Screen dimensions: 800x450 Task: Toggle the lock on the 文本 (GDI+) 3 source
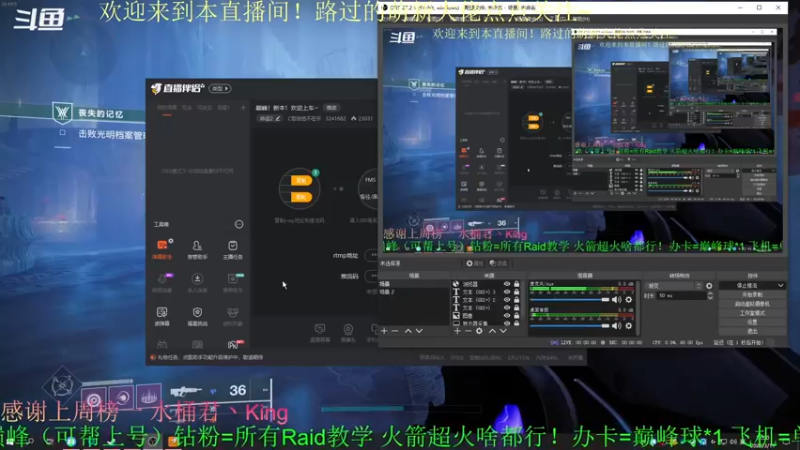(516, 292)
